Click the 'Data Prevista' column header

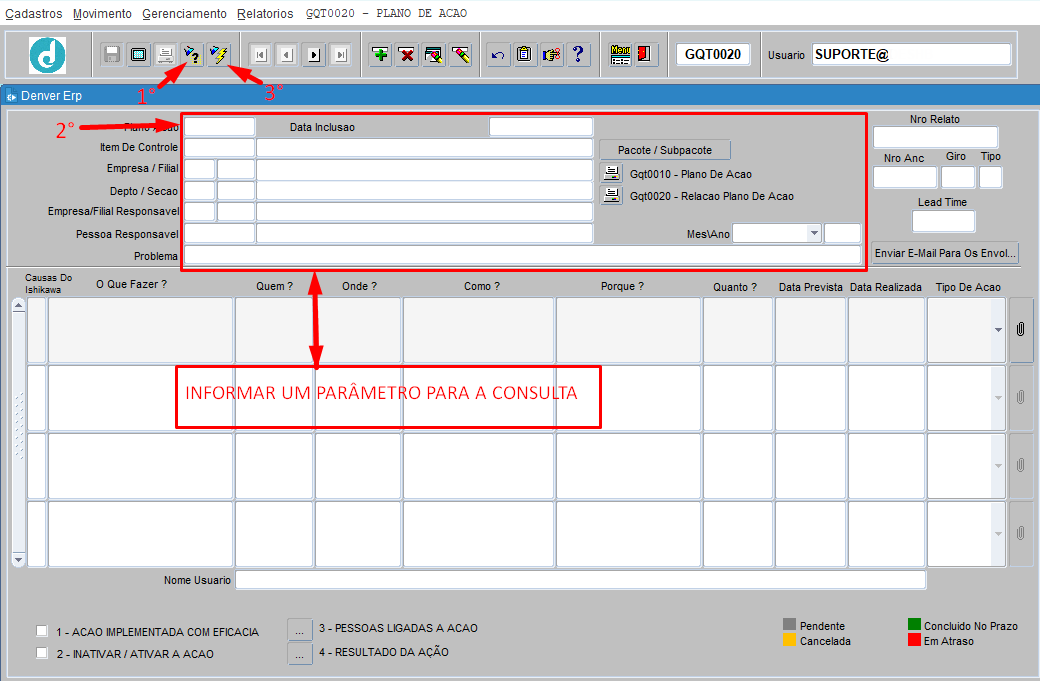pyautogui.click(x=811, y=287)
